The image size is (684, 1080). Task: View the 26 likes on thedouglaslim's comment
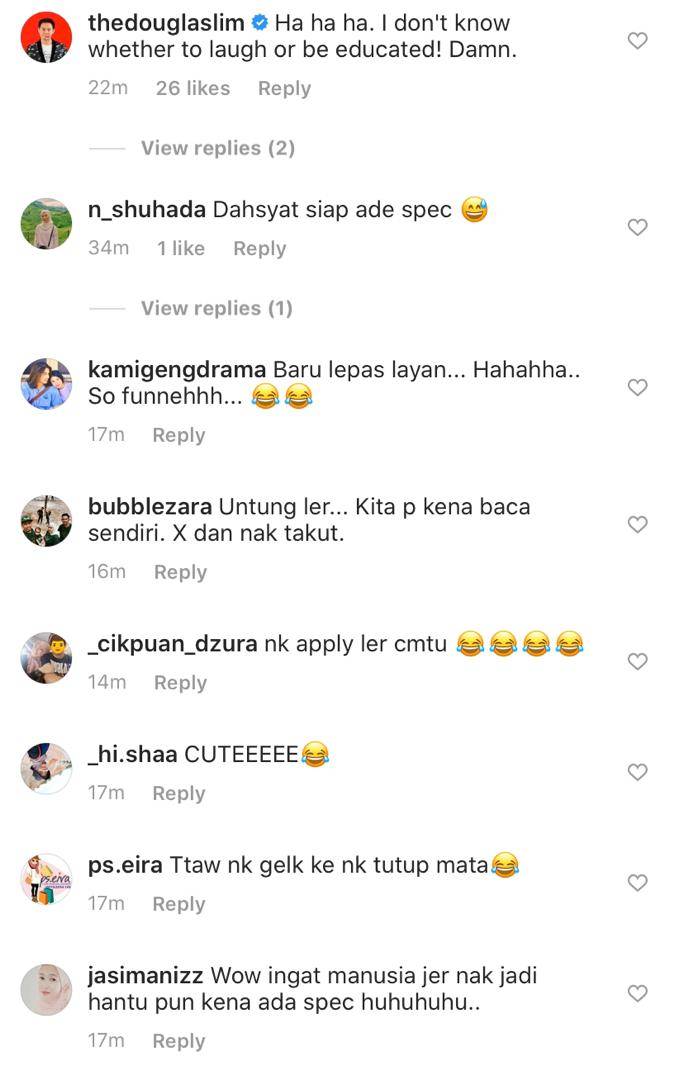[192, 88]
